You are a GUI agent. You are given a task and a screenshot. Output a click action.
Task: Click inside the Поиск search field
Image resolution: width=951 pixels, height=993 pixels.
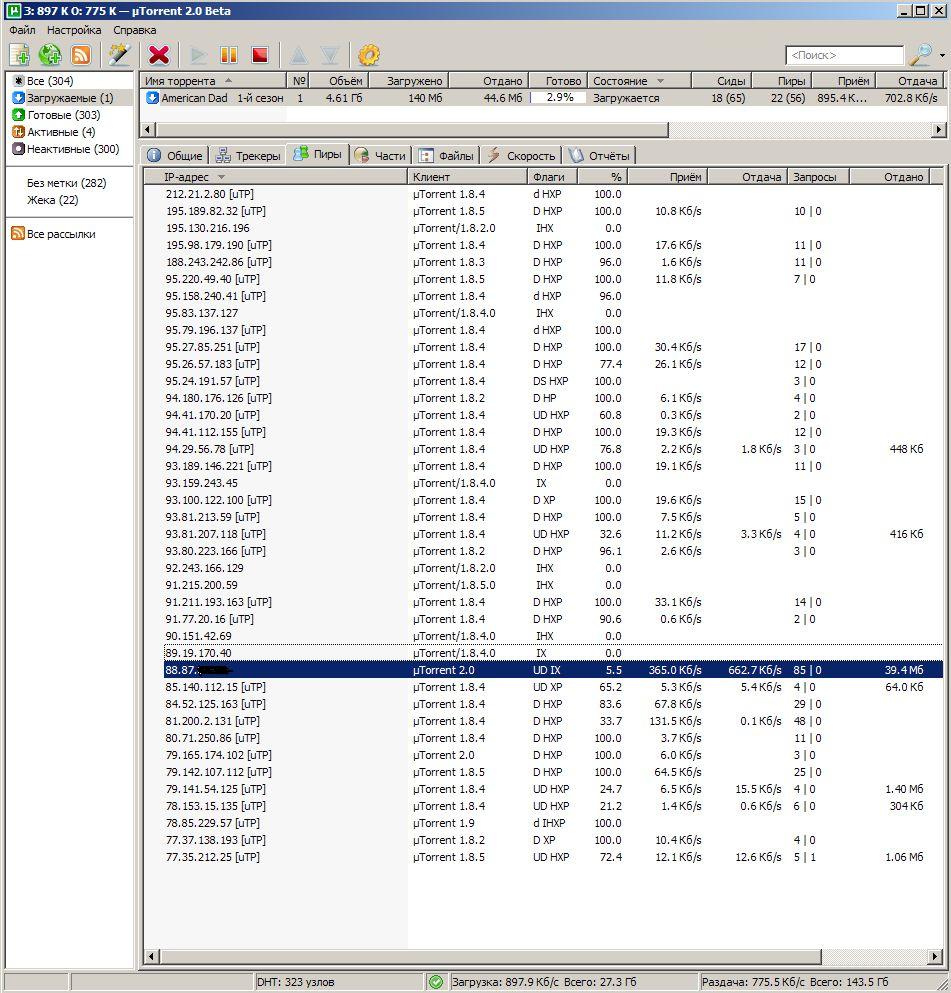click(843, 56)
